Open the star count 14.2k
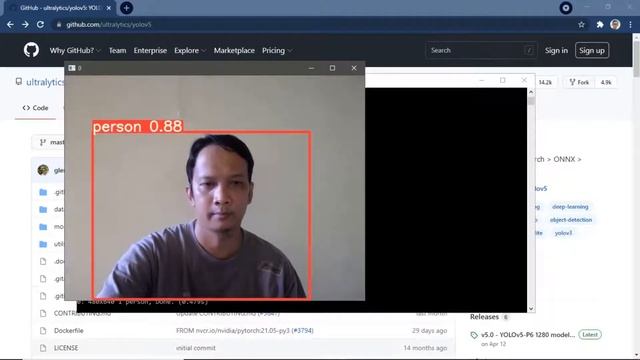This screenshot has width=640, height=360. (545, 82)
